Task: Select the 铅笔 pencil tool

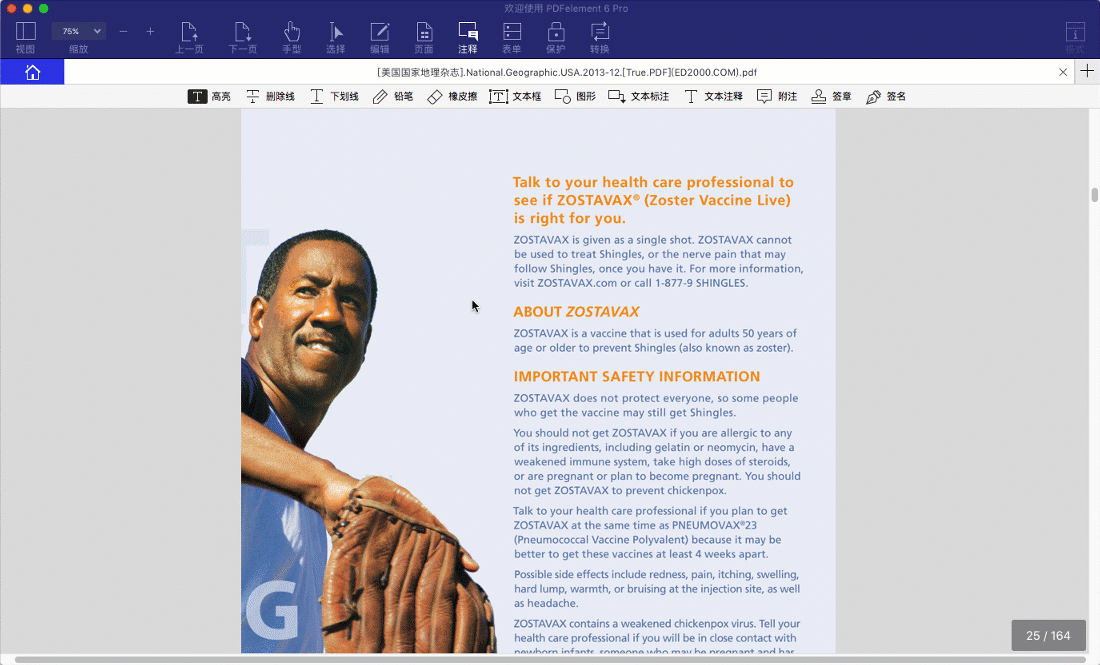Action: 393,96
